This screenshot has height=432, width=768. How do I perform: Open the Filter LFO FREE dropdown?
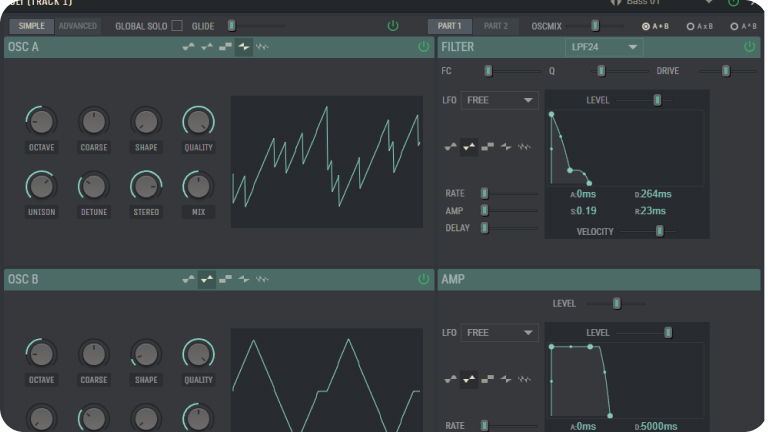(x=500, y=100)
